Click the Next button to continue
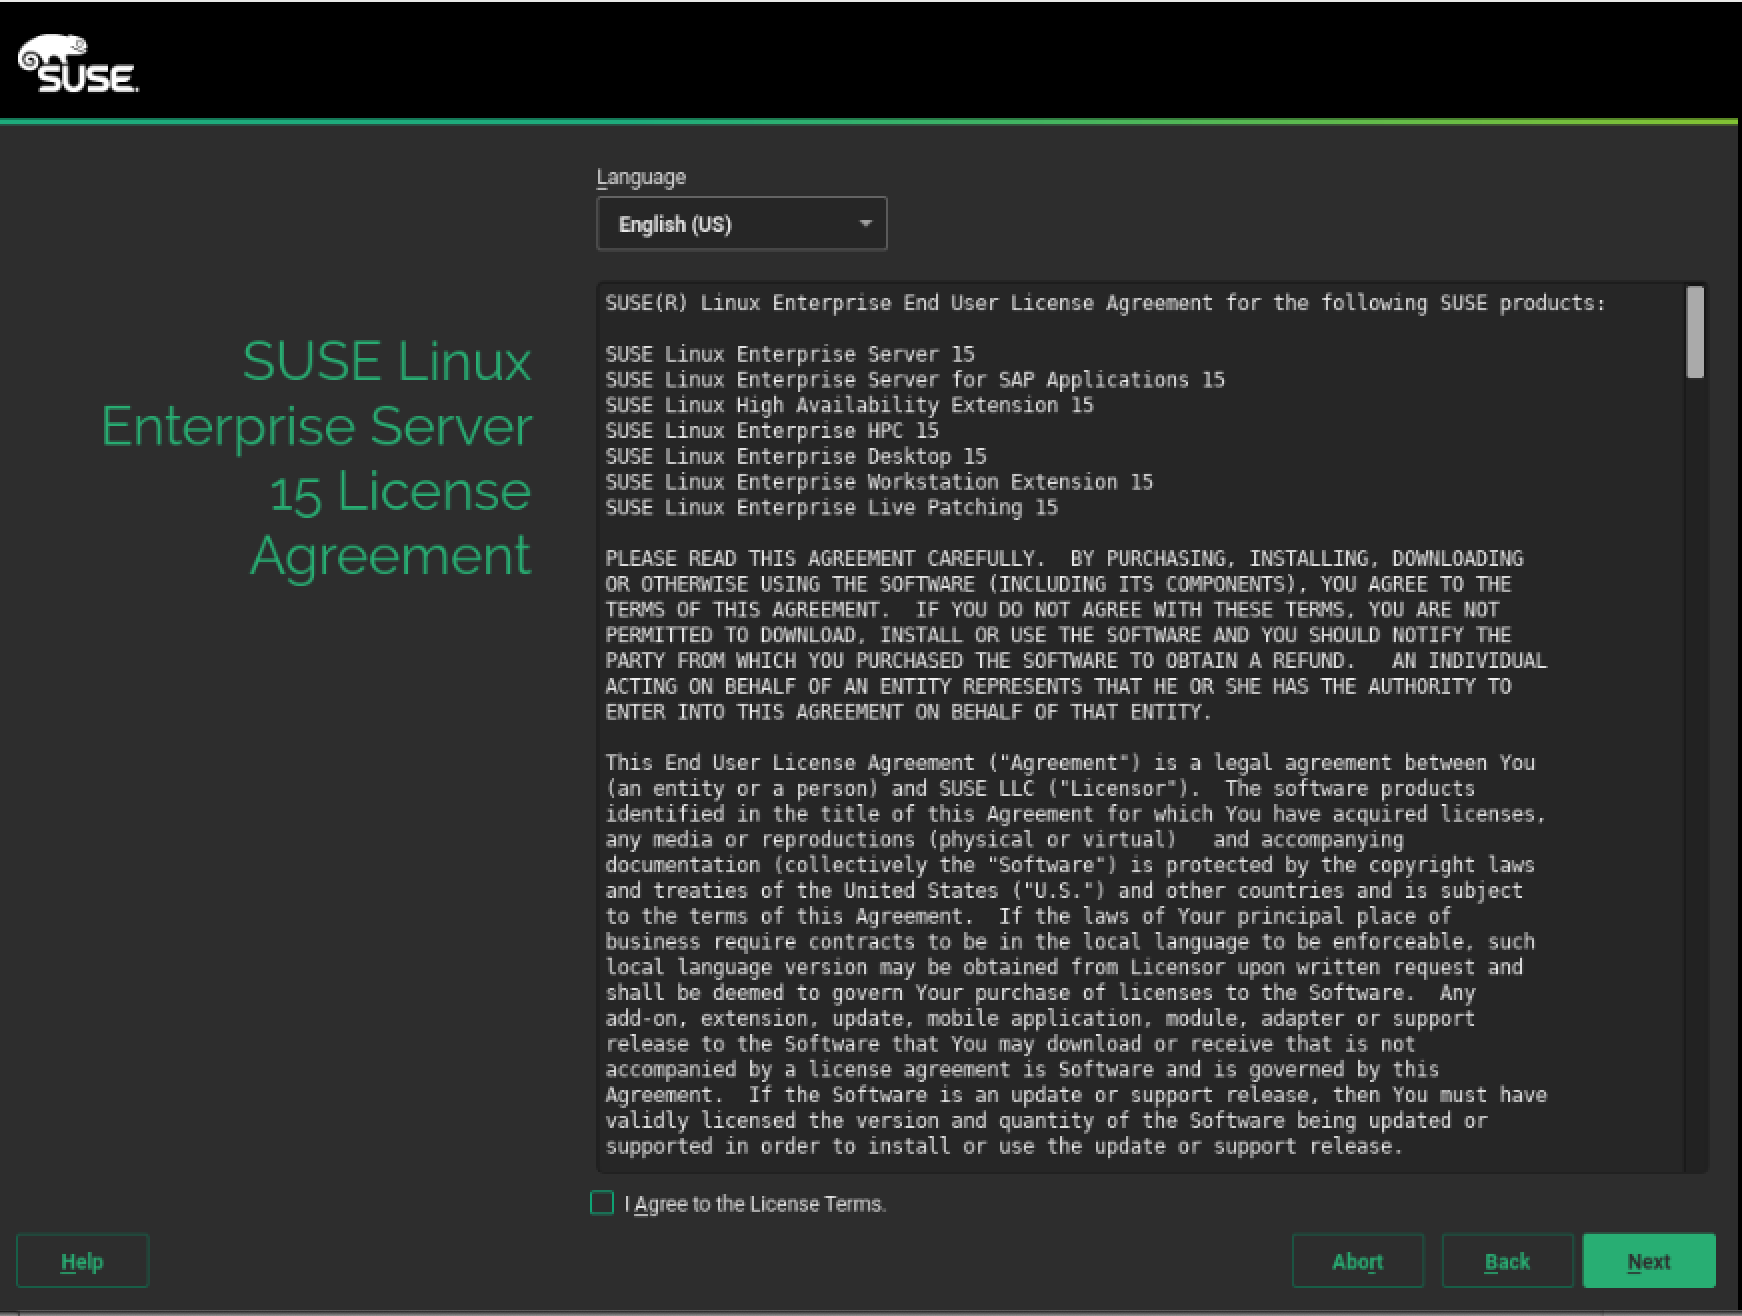Viewport: 1742px width, 1316px height. click(x=1649, y=1260)
